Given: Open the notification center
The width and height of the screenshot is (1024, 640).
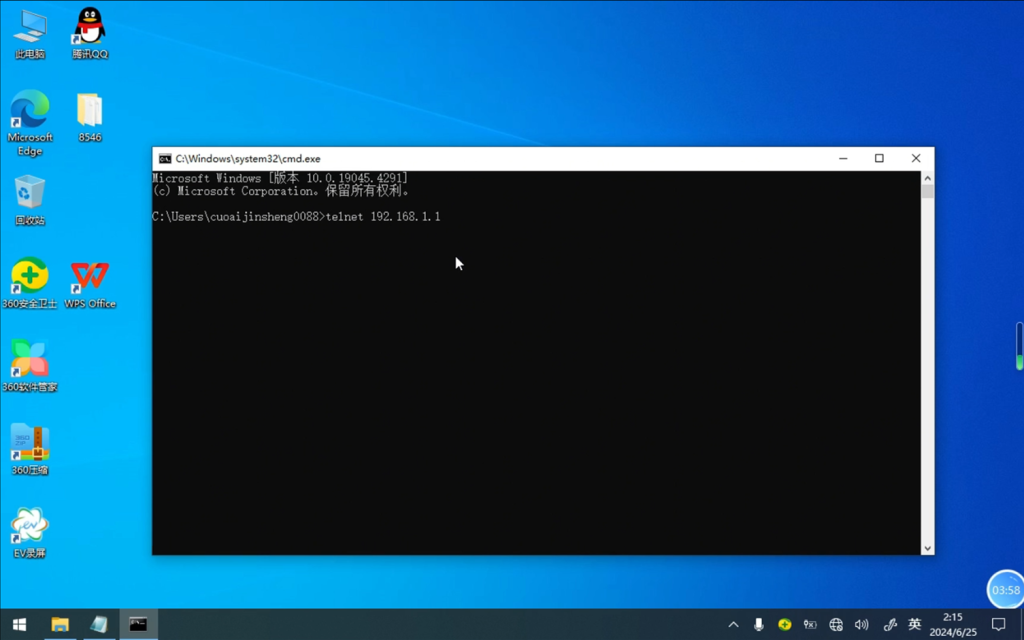Looking at the screenshot, I should point(998,625).
